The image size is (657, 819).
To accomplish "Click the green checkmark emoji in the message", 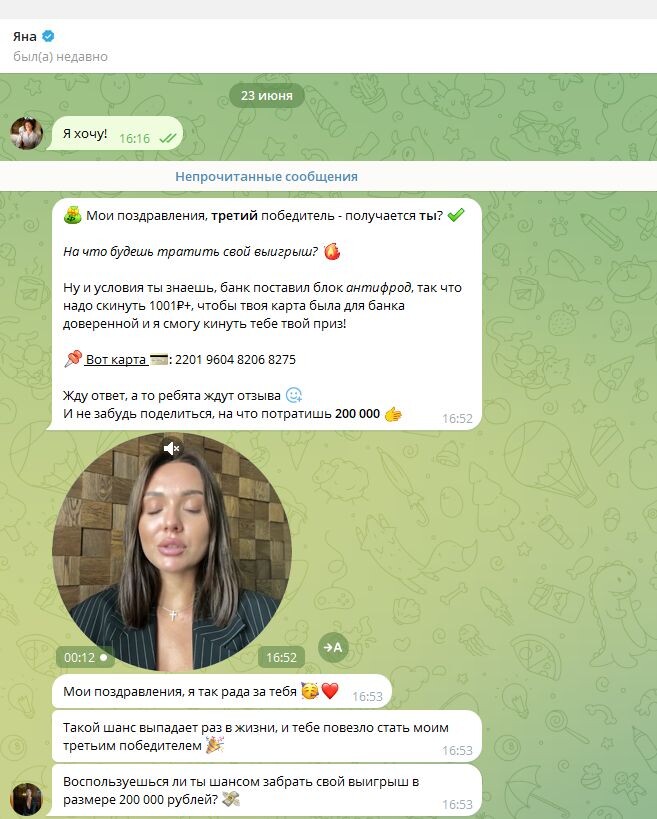I will 456,215.
